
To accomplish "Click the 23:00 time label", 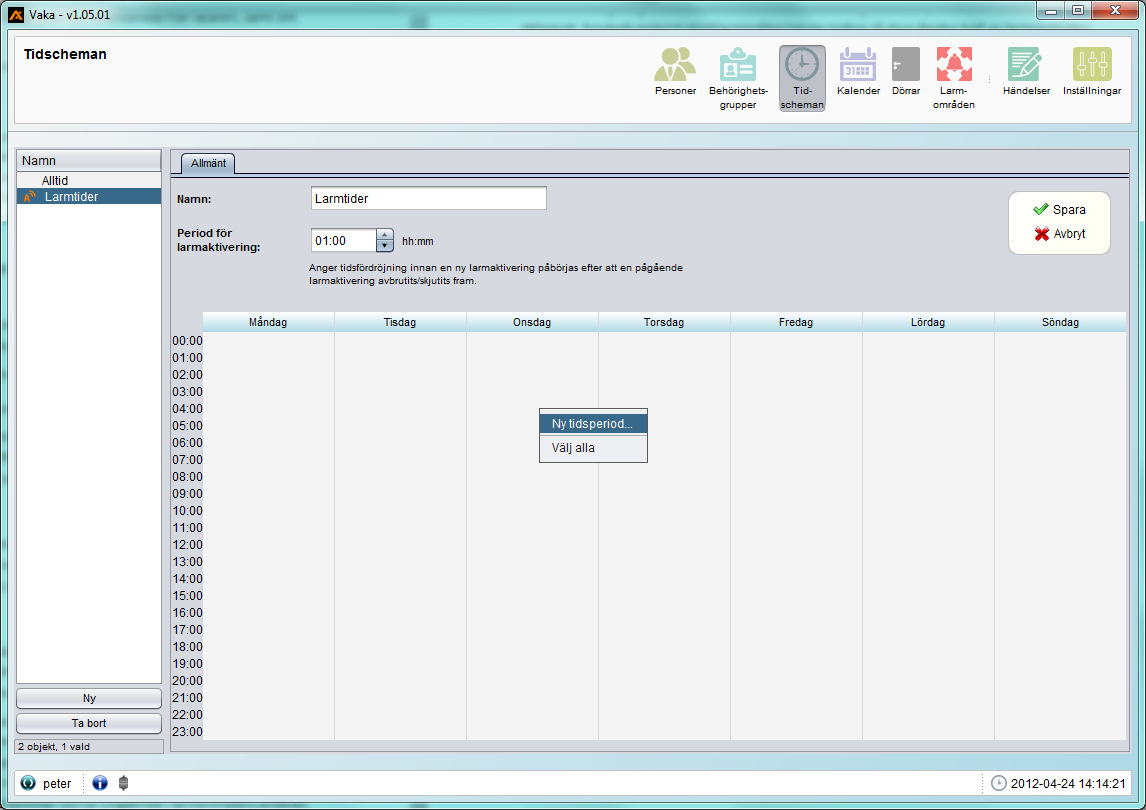I will (x=187, y=732).
